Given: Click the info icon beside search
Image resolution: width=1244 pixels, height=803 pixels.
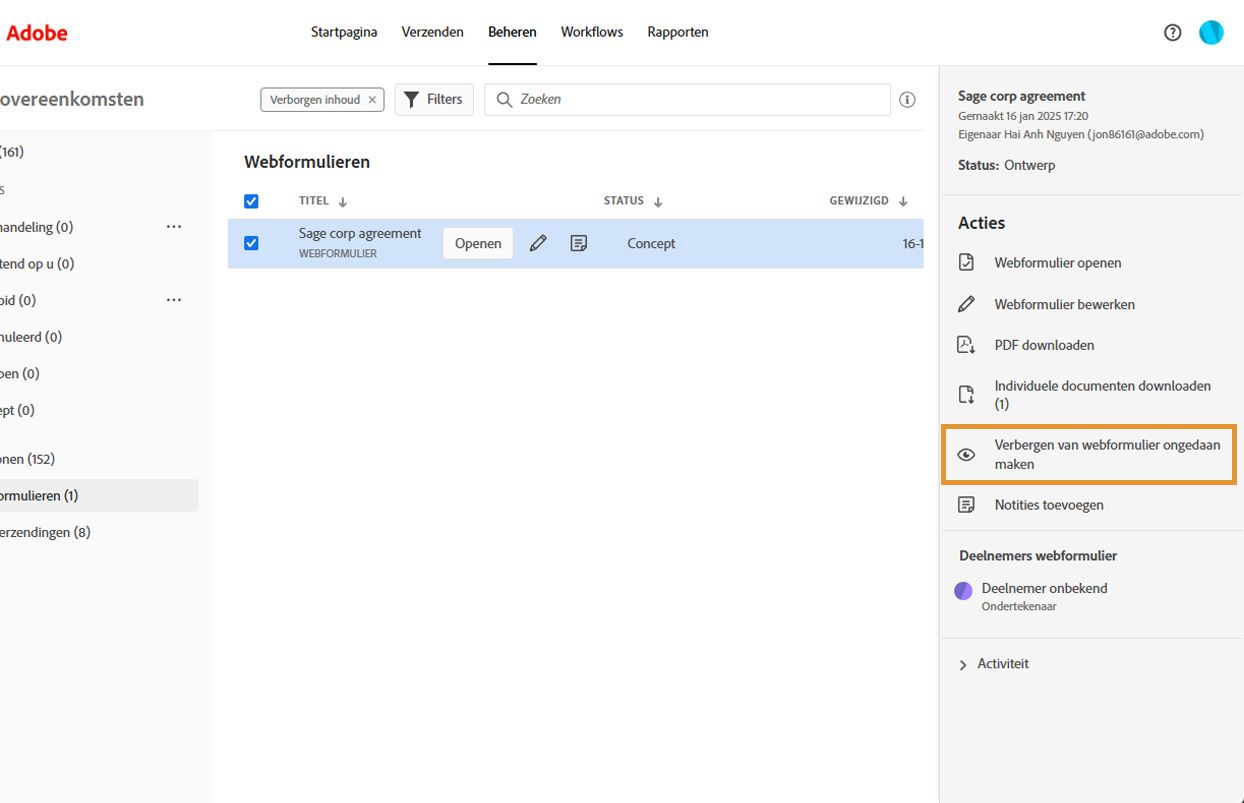Looking at the screenshot, I should 907,99.
